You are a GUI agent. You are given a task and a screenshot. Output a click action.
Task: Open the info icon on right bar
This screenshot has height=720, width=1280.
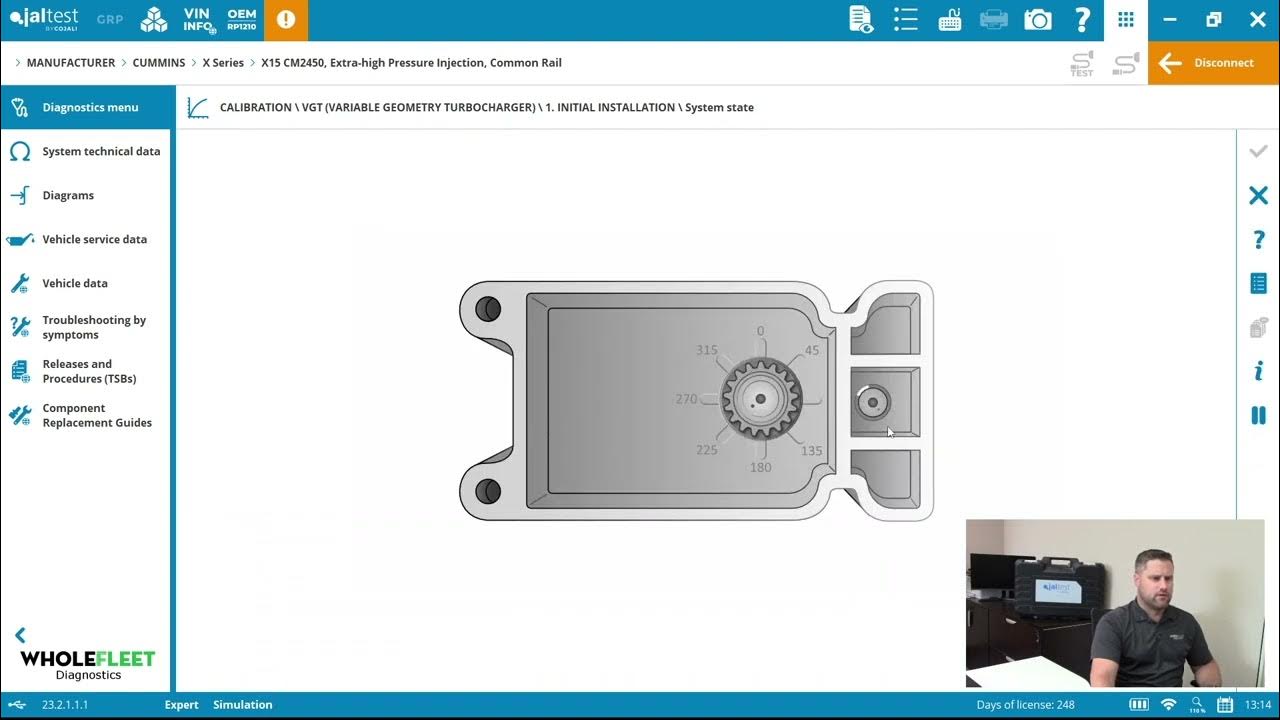coord(1258,371)
